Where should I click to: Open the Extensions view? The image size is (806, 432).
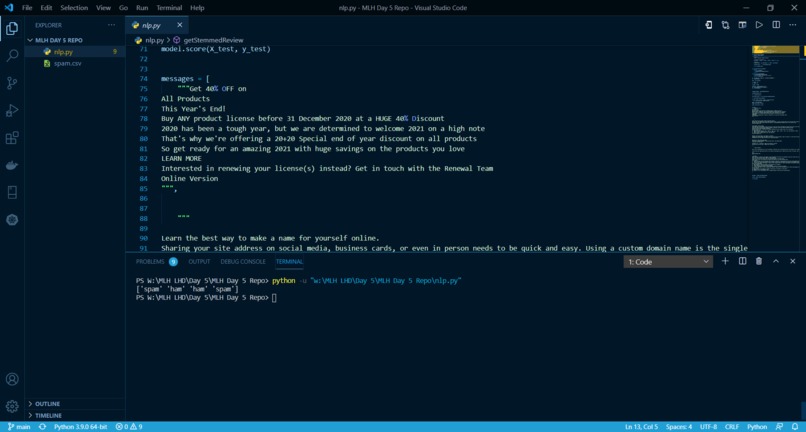(x=12, y=137)
